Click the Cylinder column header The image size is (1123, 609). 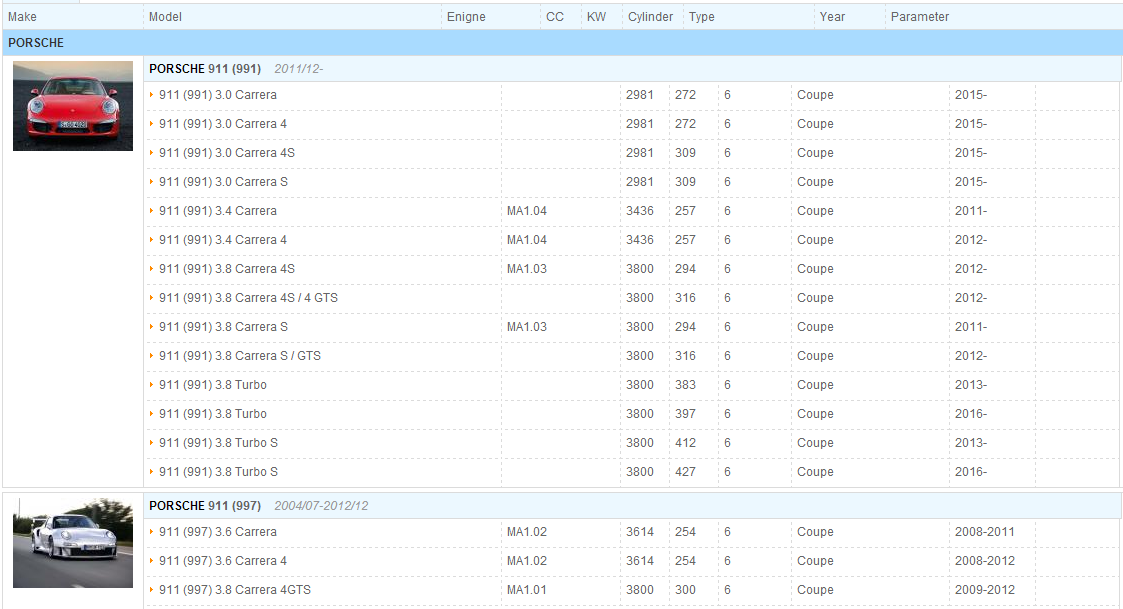650,16
